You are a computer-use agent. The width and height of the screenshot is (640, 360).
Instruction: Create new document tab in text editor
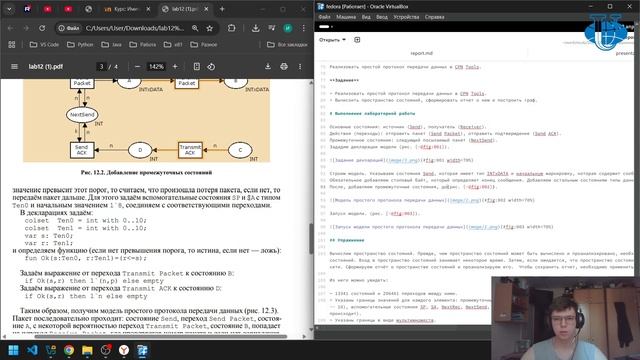[357, 40]
